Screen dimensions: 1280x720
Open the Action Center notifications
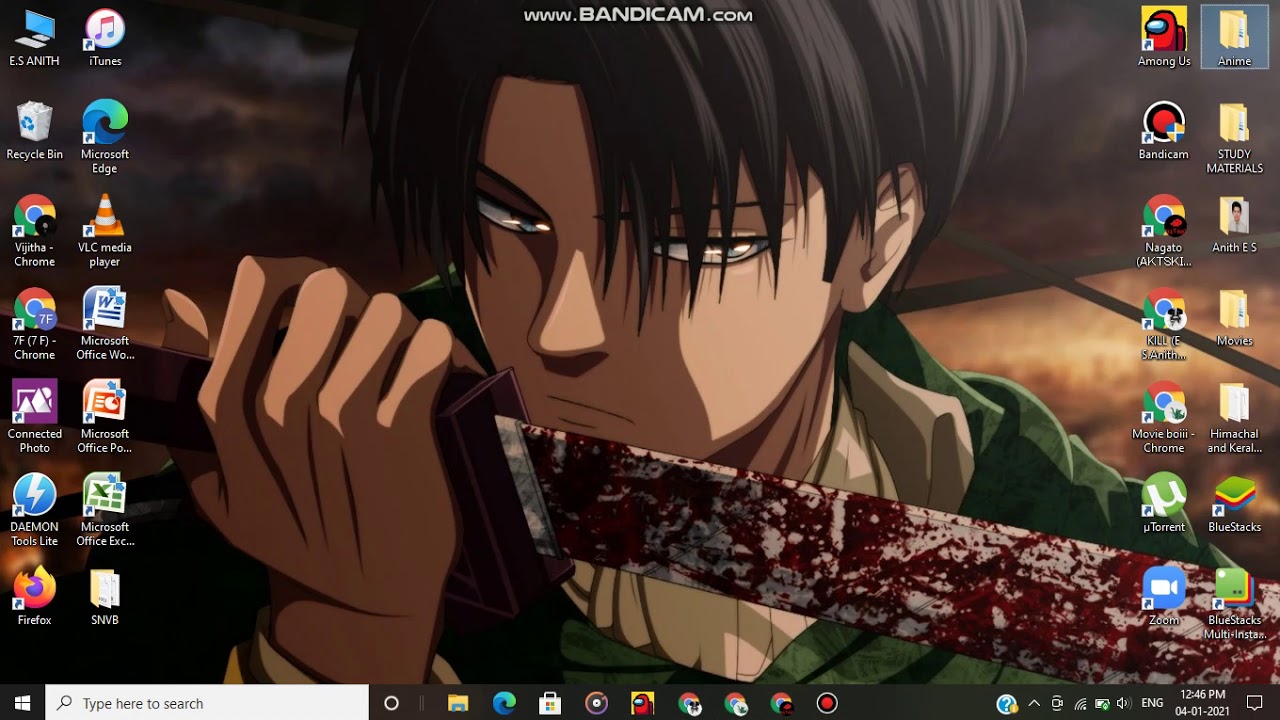[1255, 703]
